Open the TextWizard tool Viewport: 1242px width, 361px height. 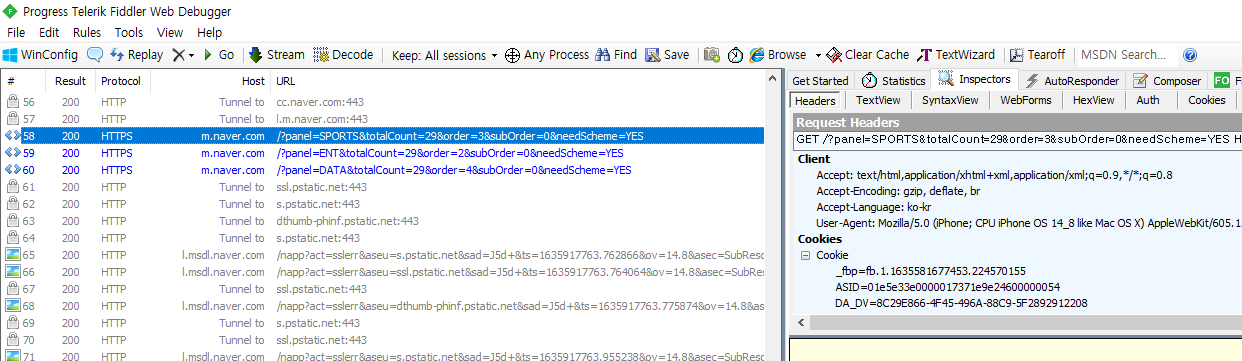click(x=957, y=55)
